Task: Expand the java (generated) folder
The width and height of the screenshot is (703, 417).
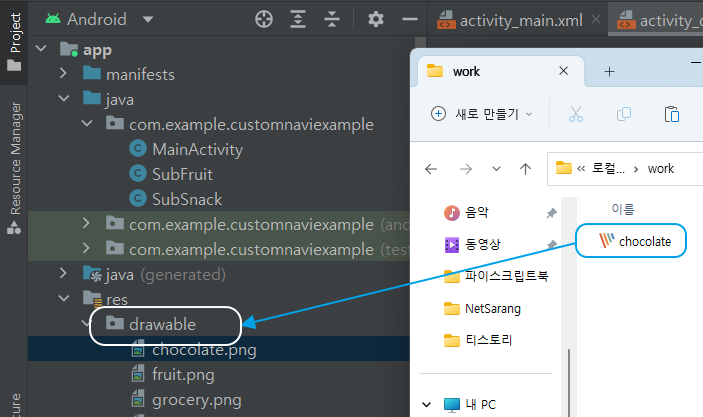Action: click(63, 273)
